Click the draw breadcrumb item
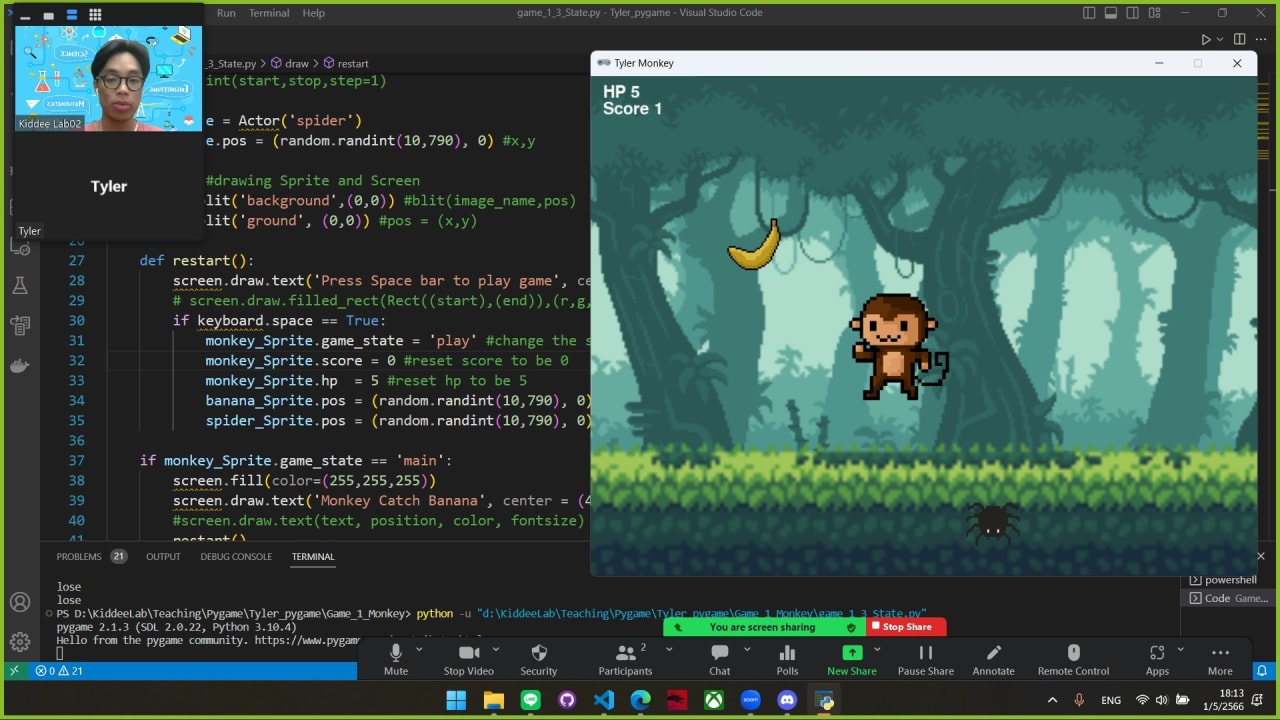The height and width of the screenshot is (720, 1280). pos(290,63)
